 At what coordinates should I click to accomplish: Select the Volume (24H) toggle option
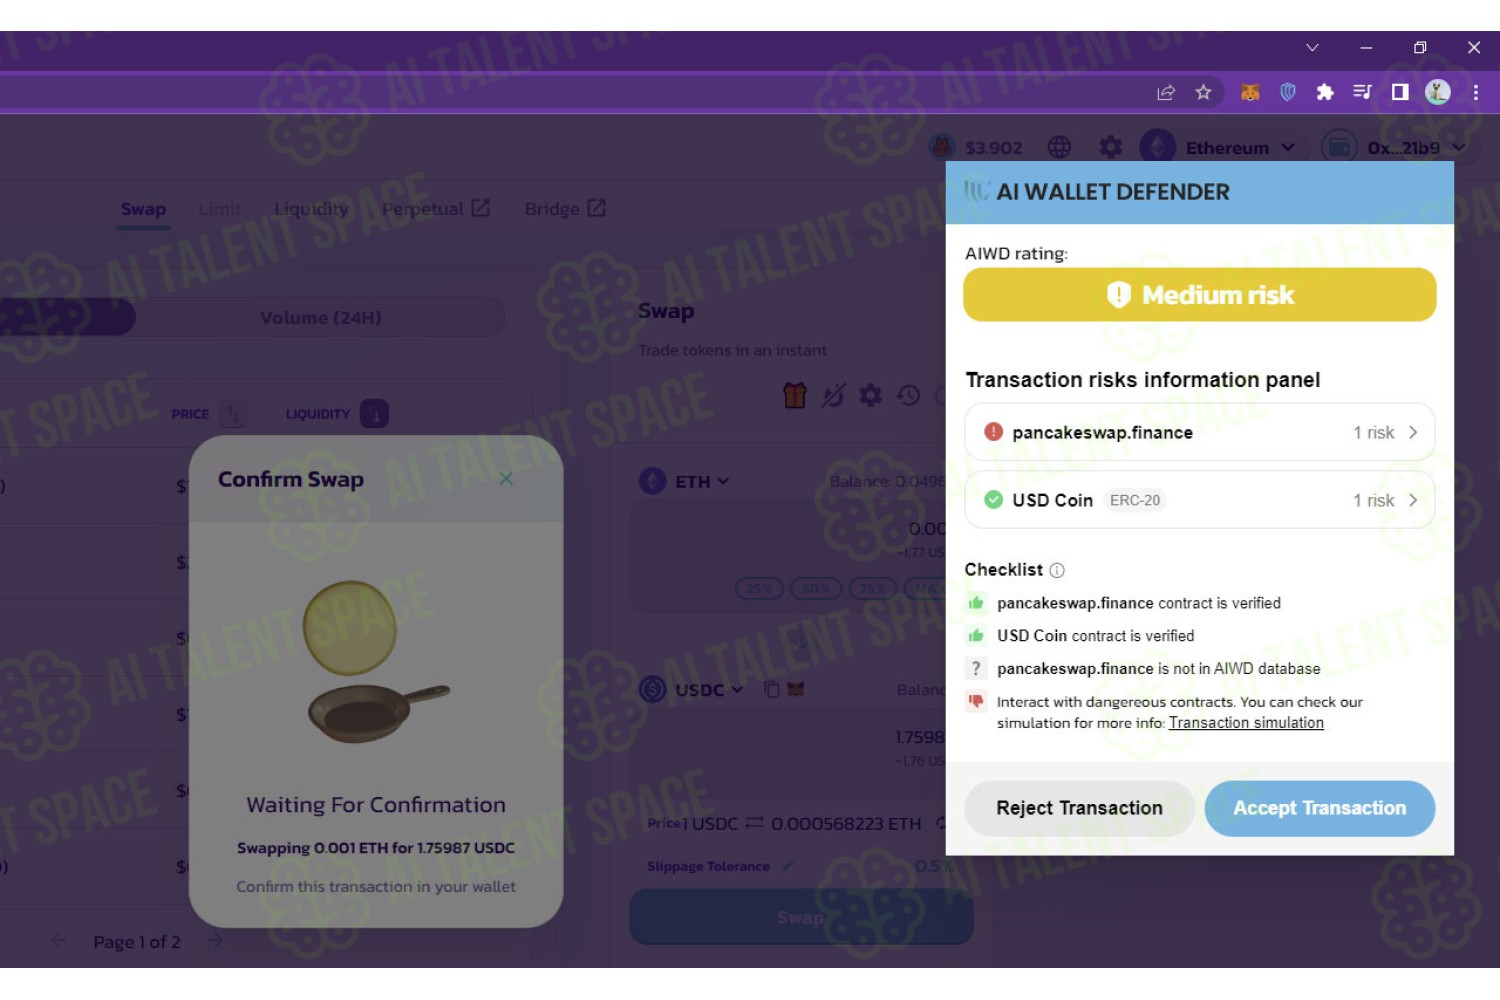[321, 318]
